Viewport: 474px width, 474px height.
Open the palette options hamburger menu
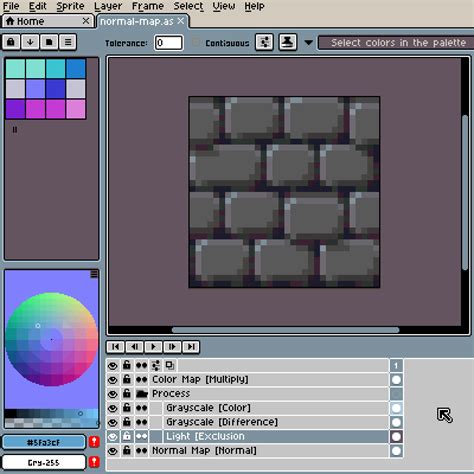point(68,42)
